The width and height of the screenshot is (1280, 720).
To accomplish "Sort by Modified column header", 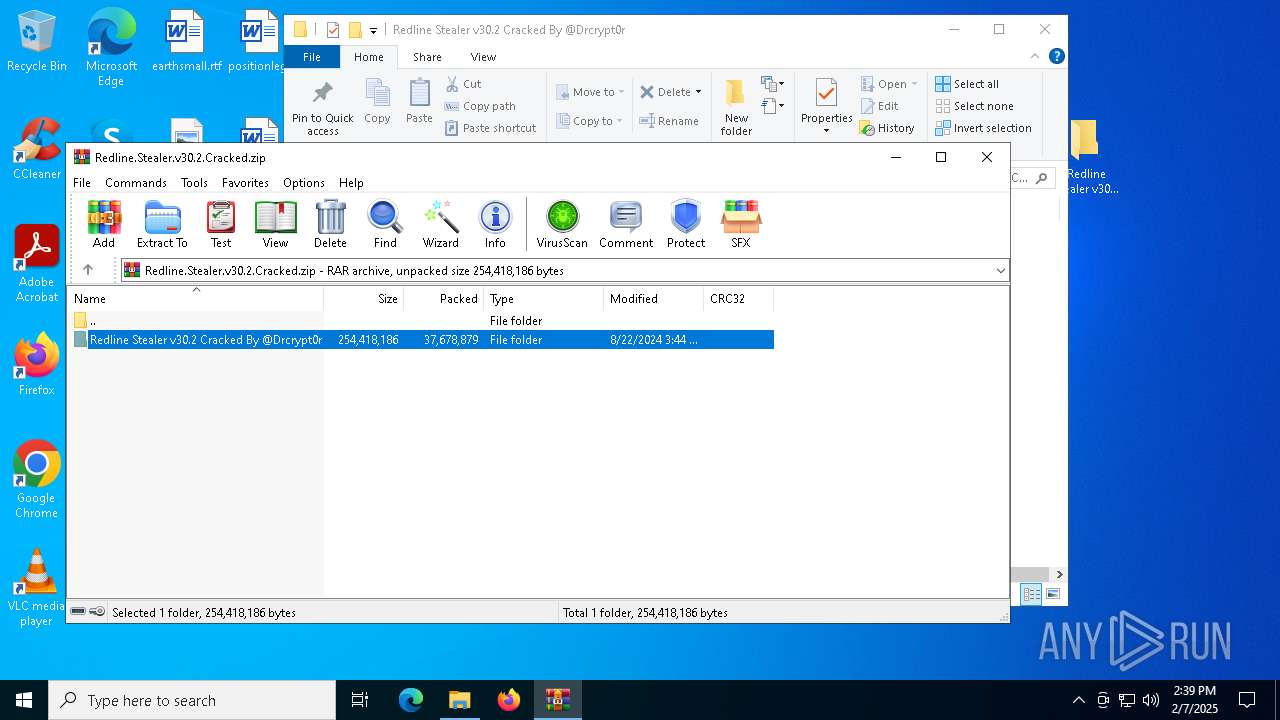I will (x=654, y=299).
